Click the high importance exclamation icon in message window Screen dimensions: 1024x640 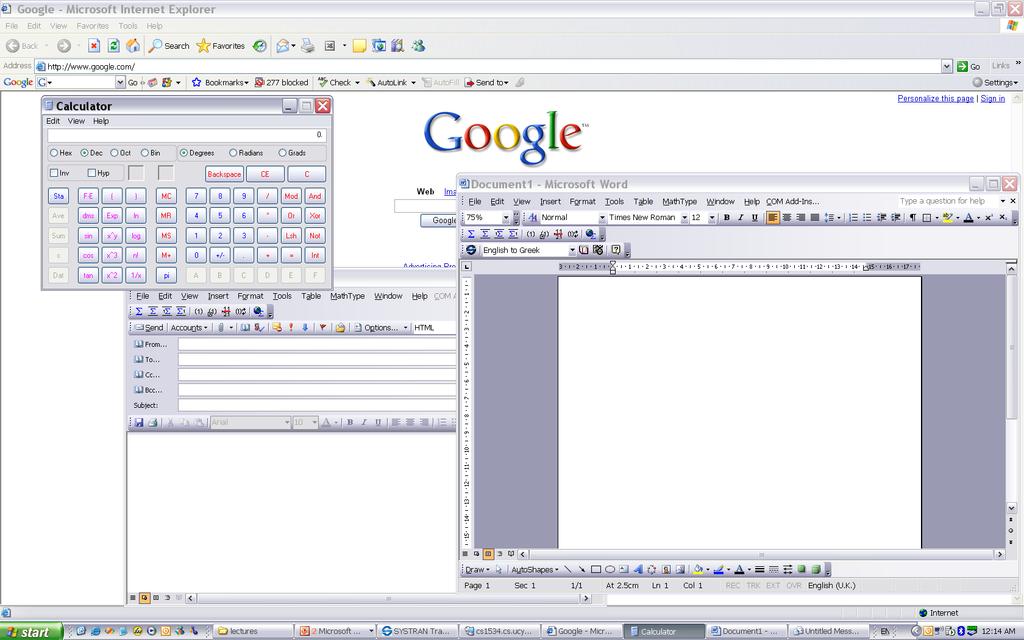(x=291, y=327)
